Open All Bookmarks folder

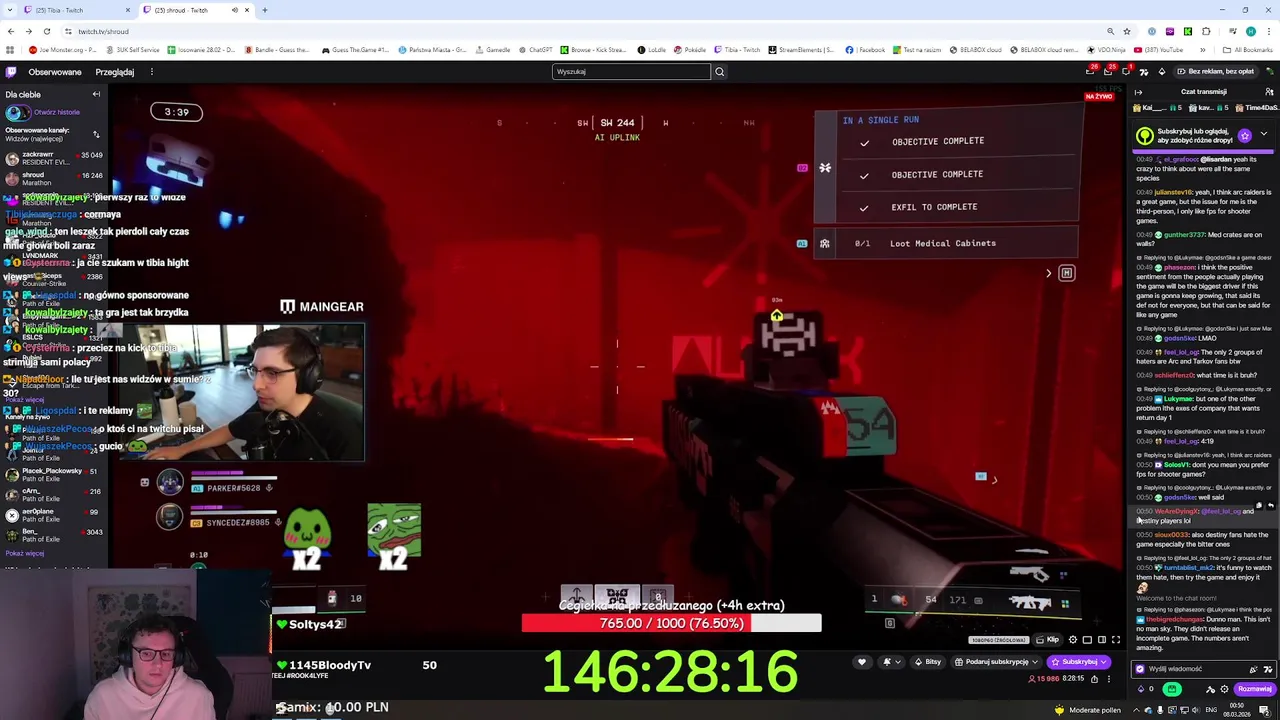coord(1250,50)
